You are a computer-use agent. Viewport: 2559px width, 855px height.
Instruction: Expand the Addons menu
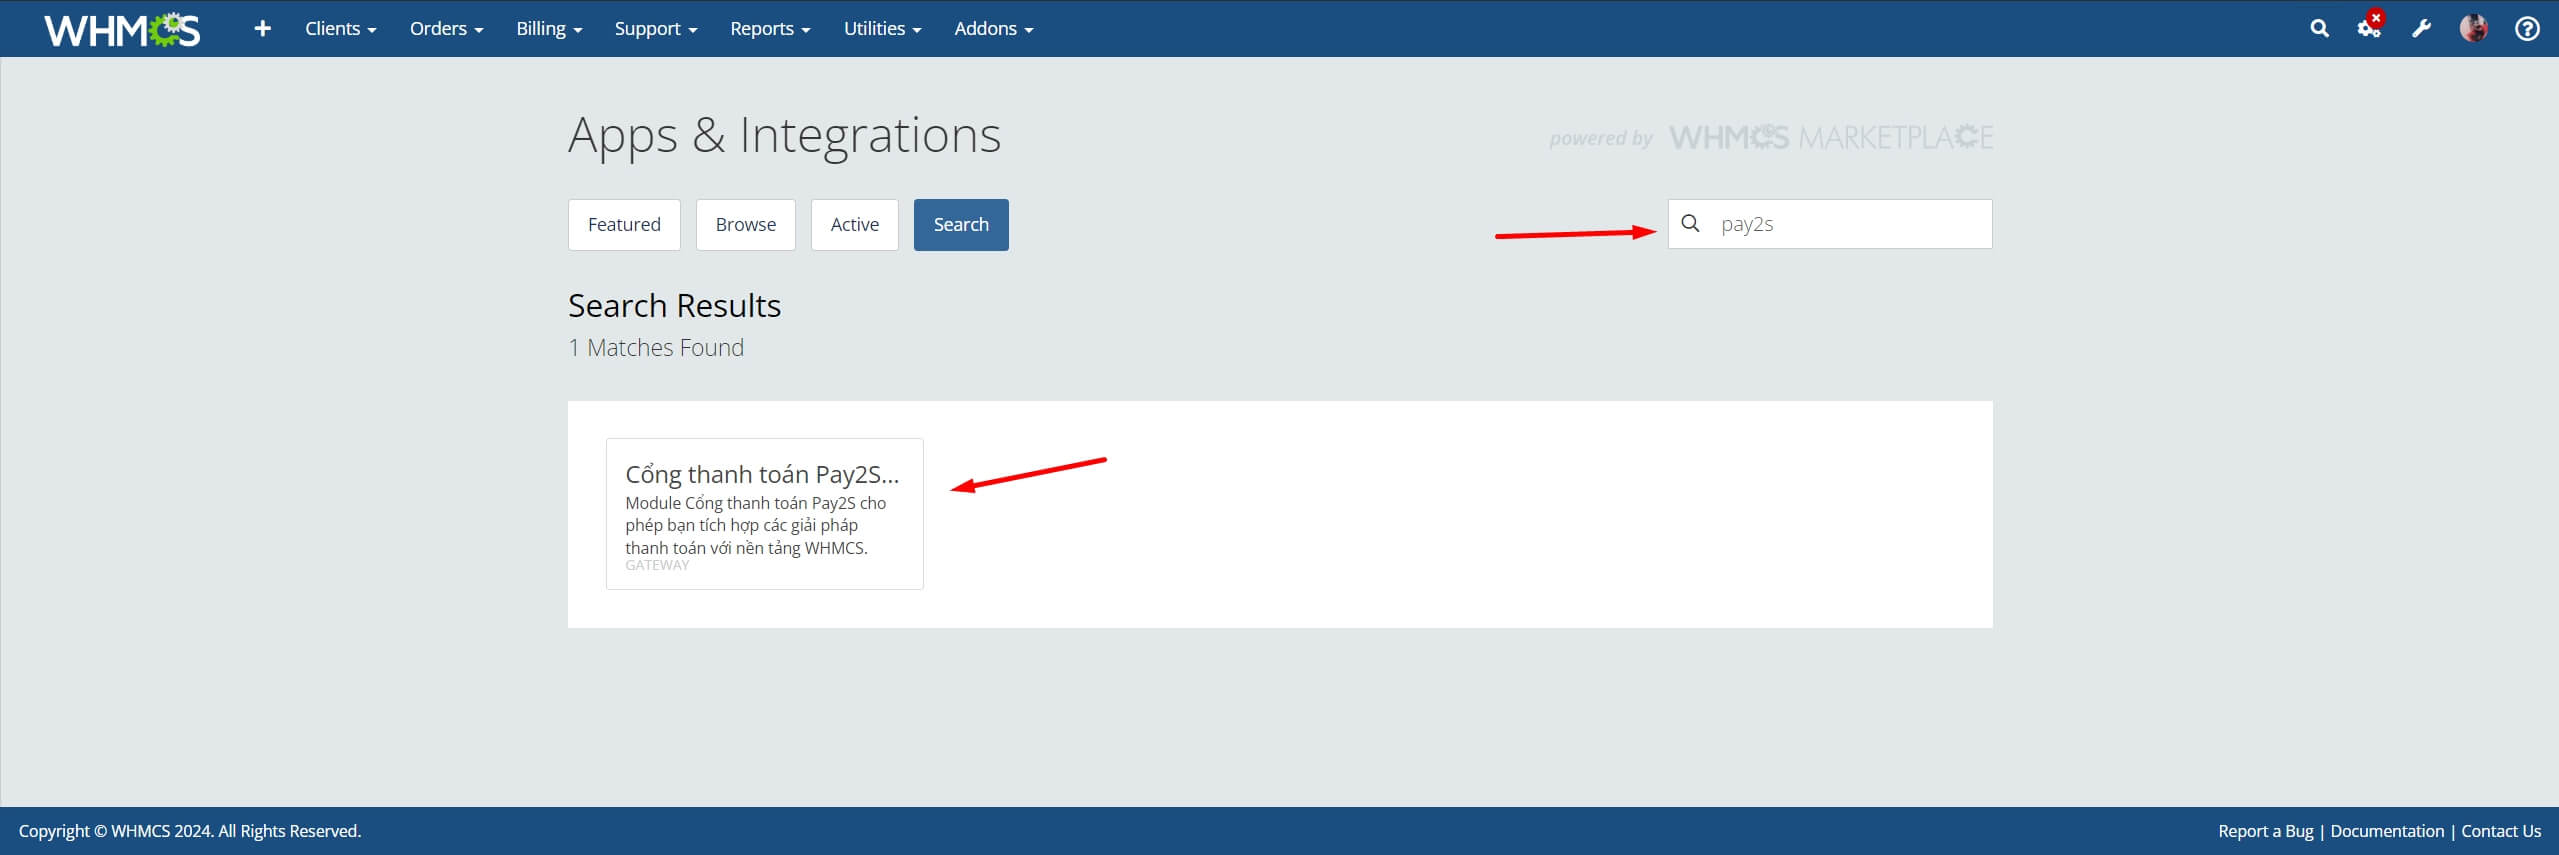pos(993,29)
